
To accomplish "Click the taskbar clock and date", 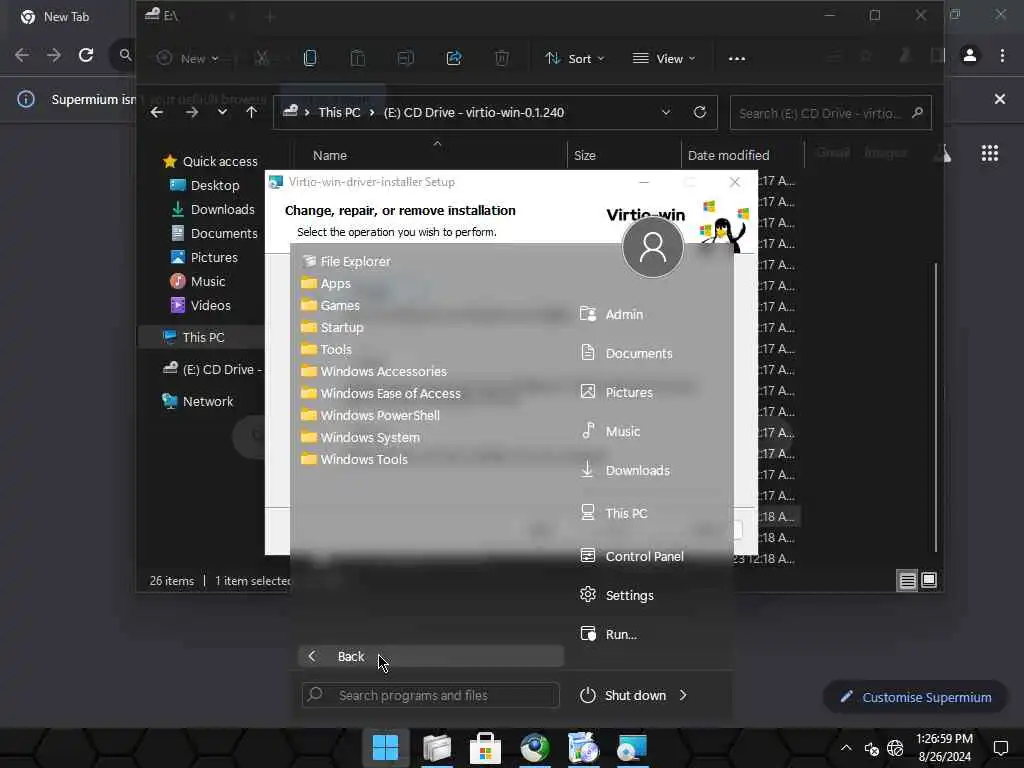I will click(944, 748).
